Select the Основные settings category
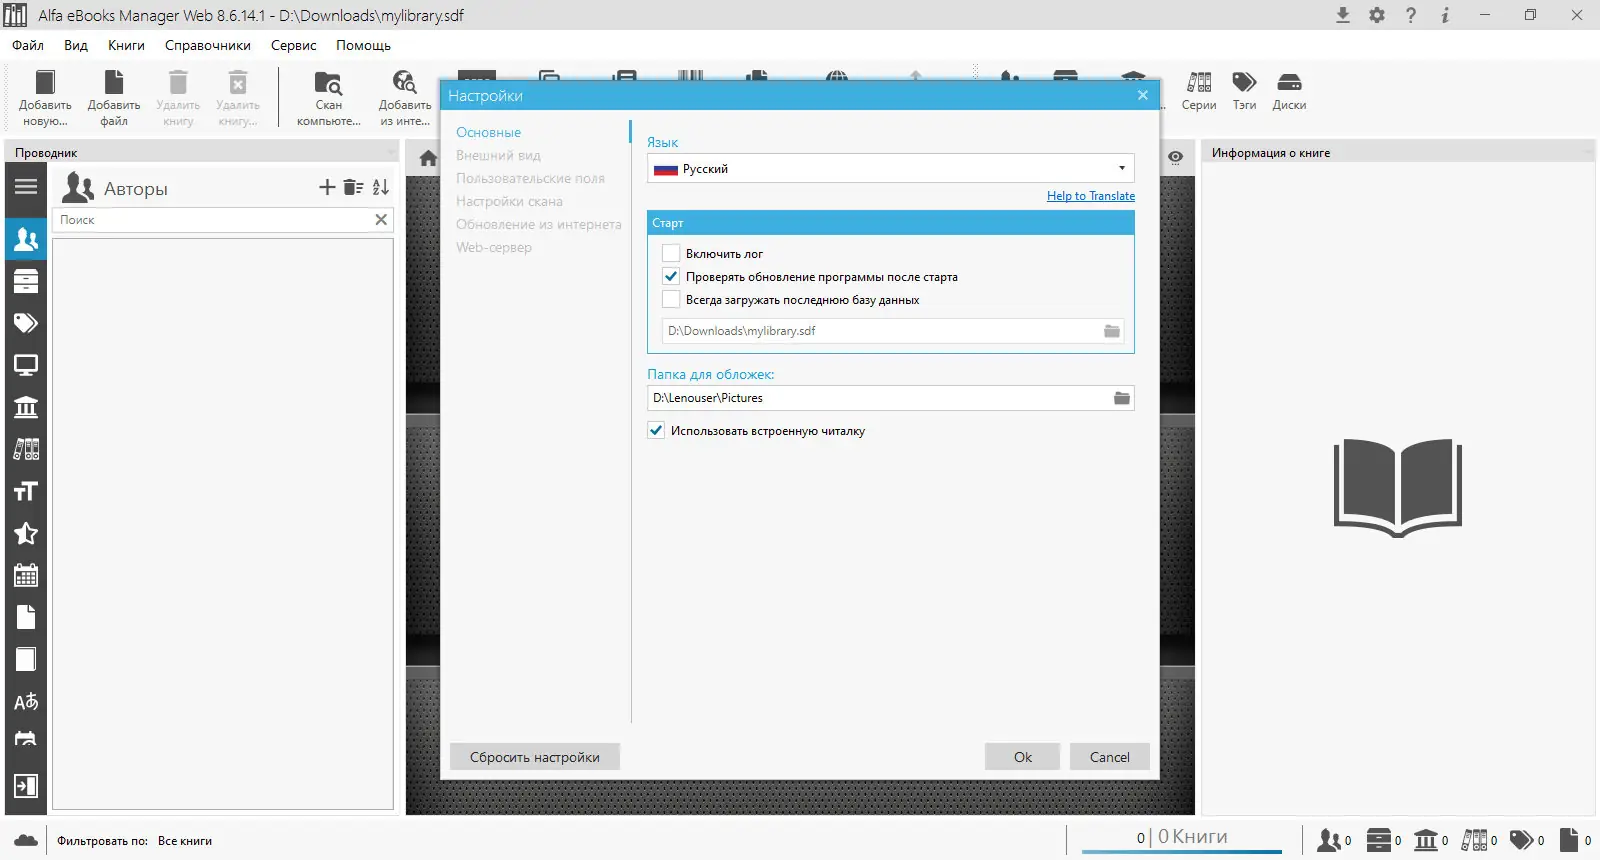Screen dimensions: 1600x860 (488, 132)
